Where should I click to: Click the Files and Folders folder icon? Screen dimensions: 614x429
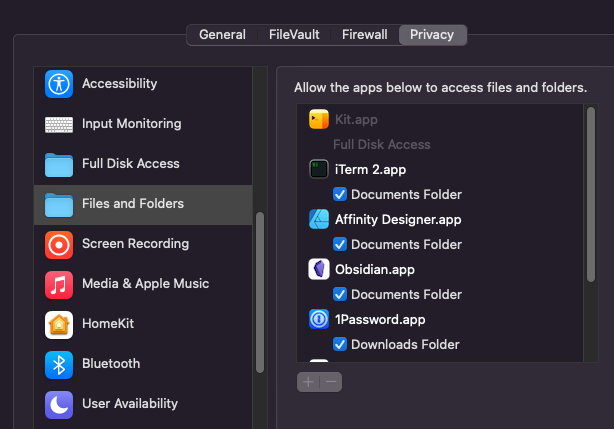59,205
